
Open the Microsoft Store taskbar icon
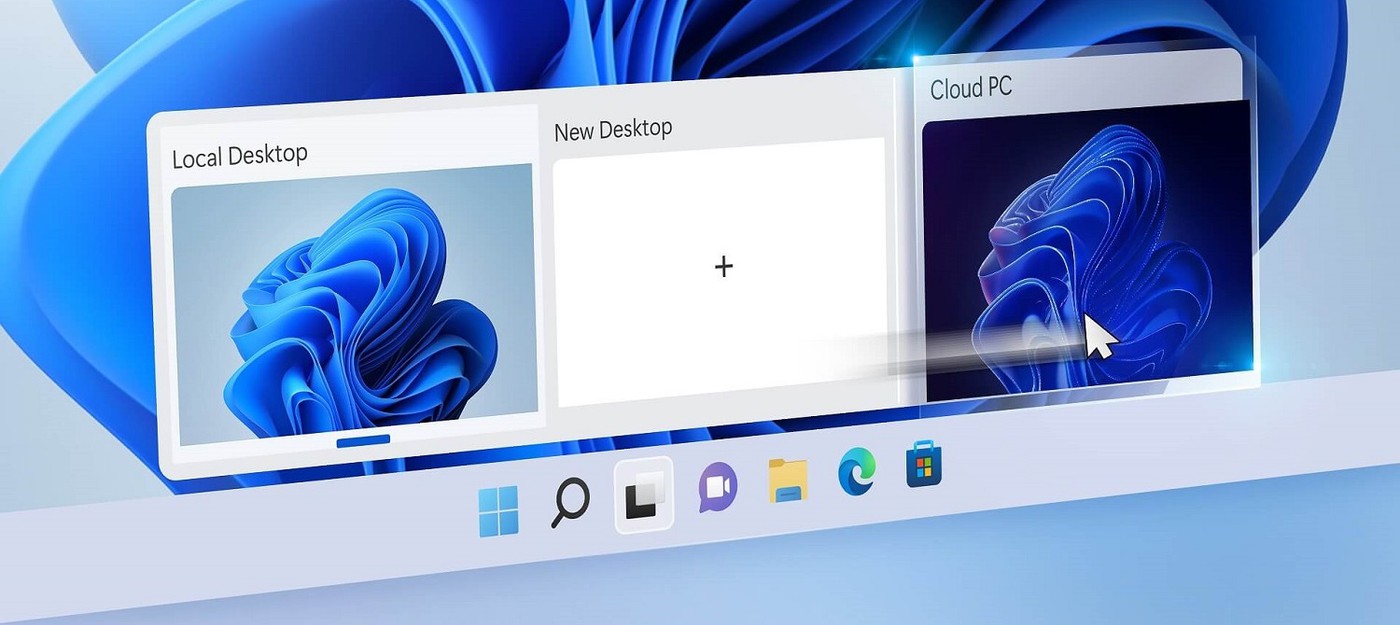tap(924, 464)
